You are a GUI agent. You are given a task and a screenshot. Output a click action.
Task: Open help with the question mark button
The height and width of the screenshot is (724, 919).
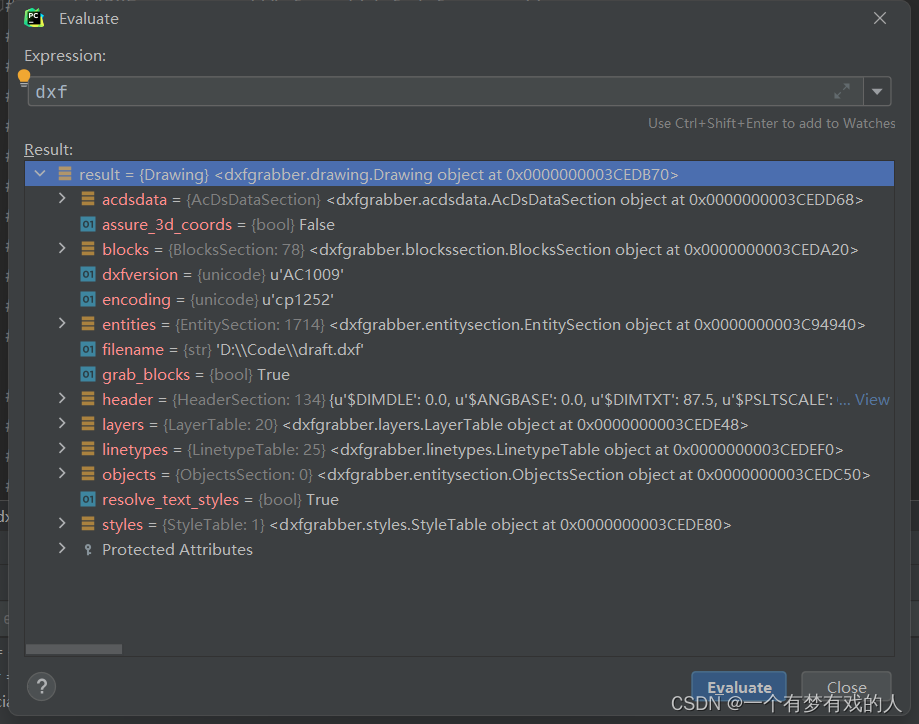42,686
